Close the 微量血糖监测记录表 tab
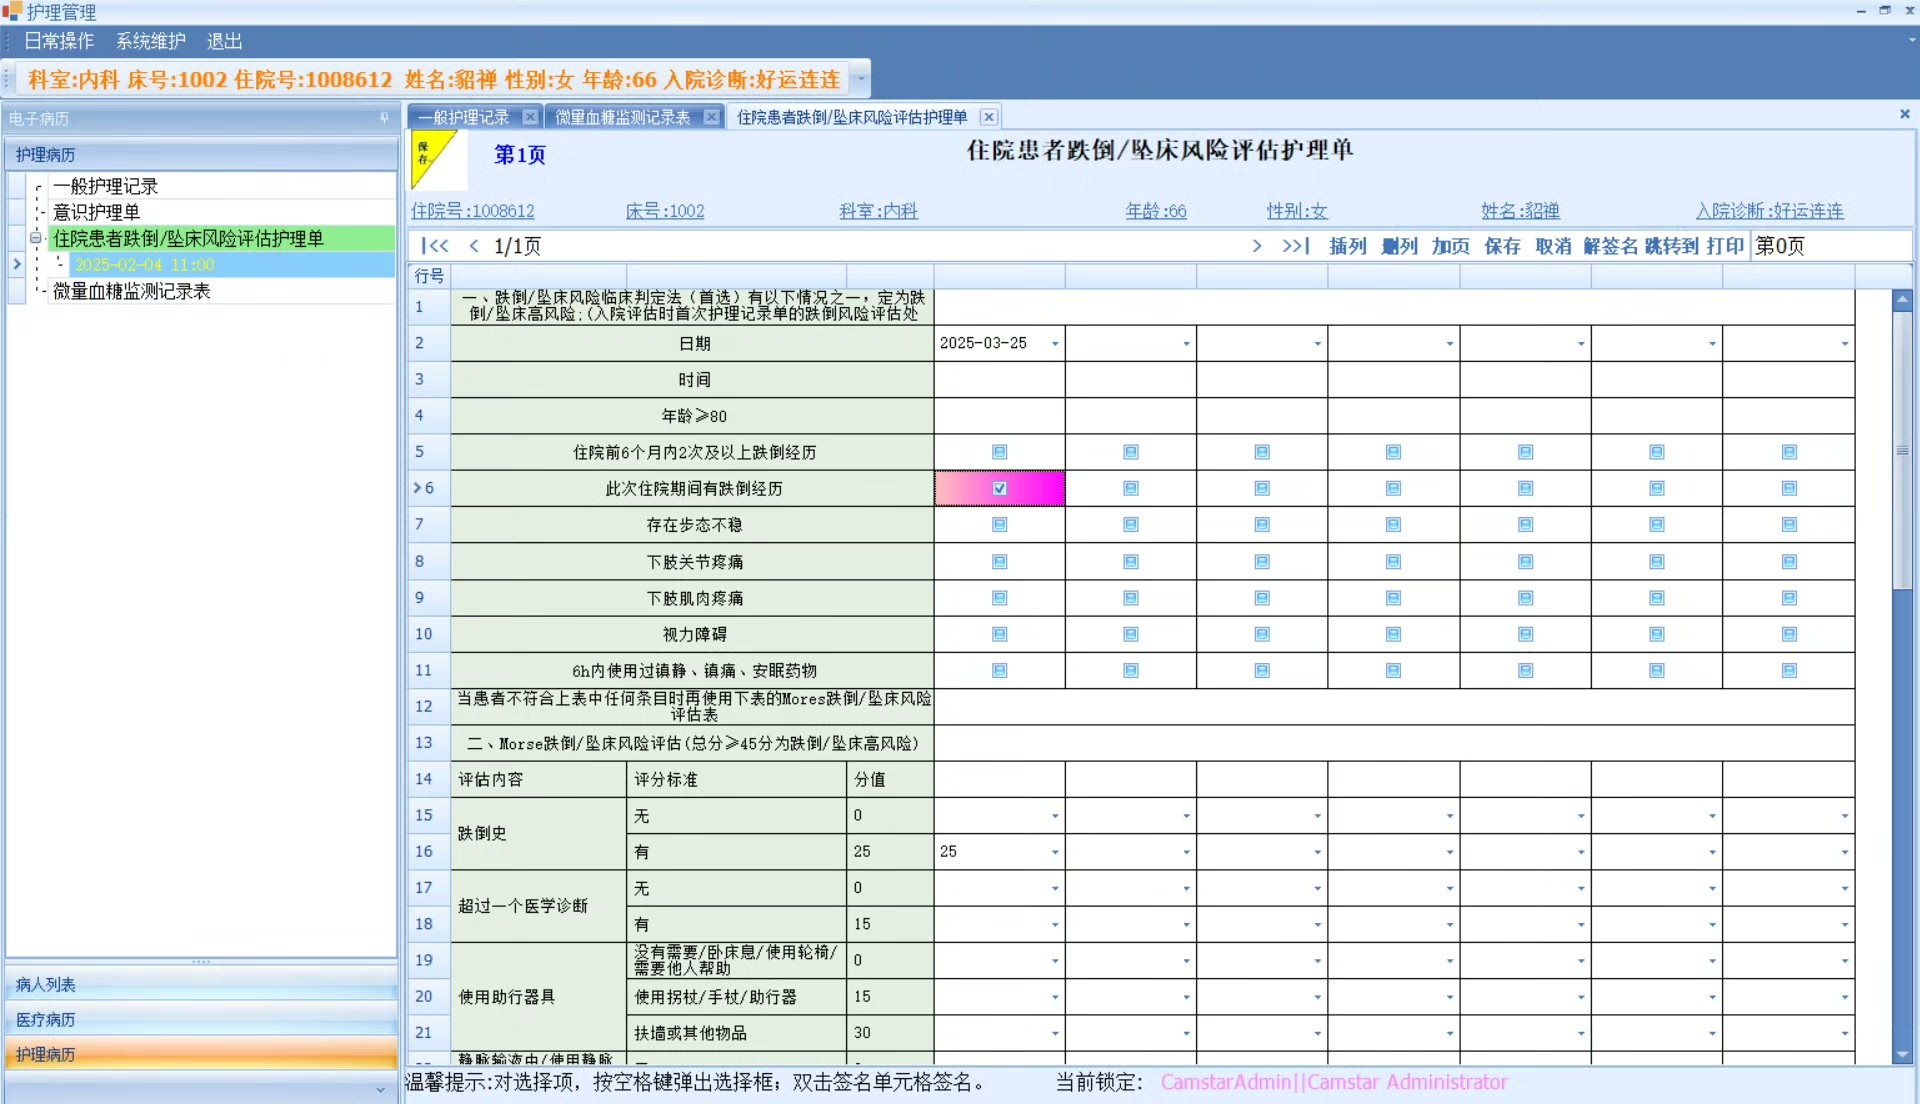1920x1104 pixels. [x=711, y=117]
